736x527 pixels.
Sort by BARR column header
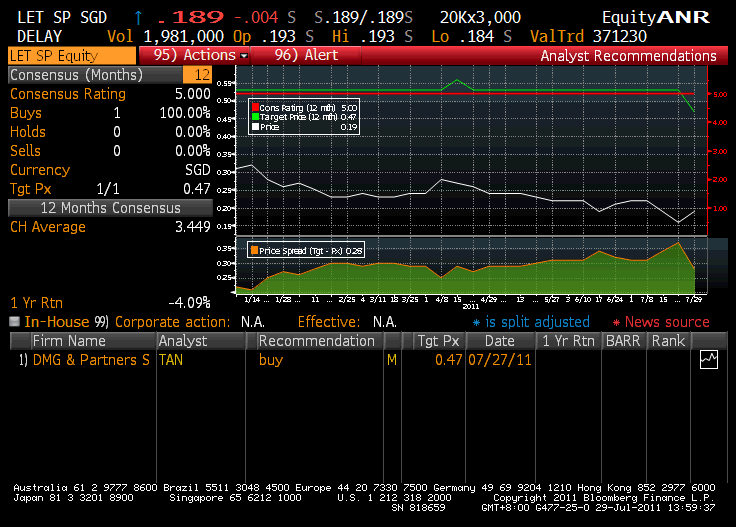(623, 341)
